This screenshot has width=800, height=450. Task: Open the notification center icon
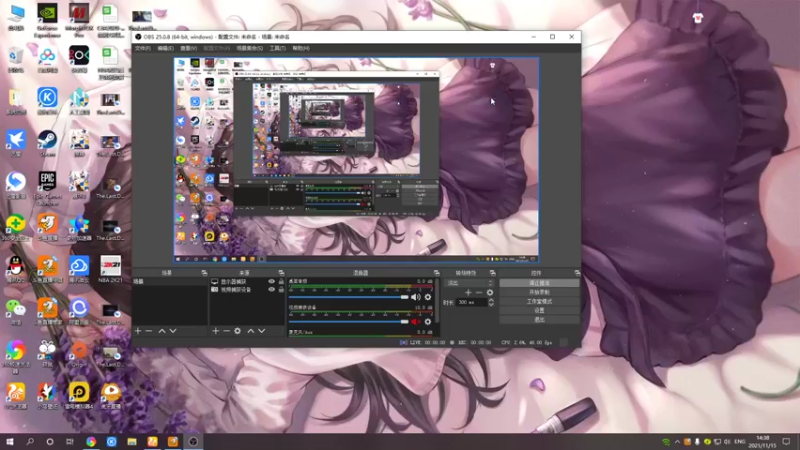pyautogui.click(x=786, y=442)
